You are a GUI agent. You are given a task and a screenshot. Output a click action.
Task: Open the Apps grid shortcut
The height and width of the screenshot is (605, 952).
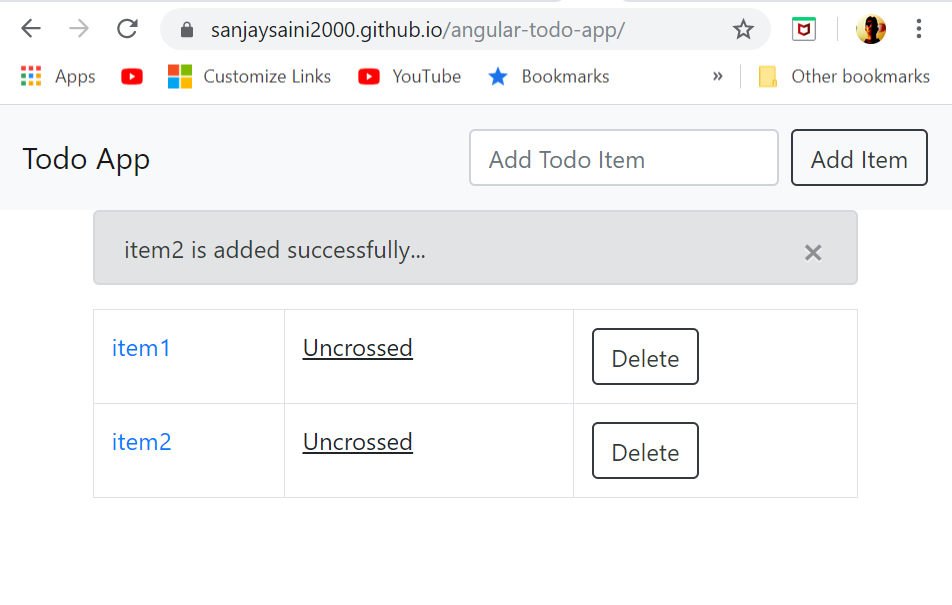tap(58, 76)
